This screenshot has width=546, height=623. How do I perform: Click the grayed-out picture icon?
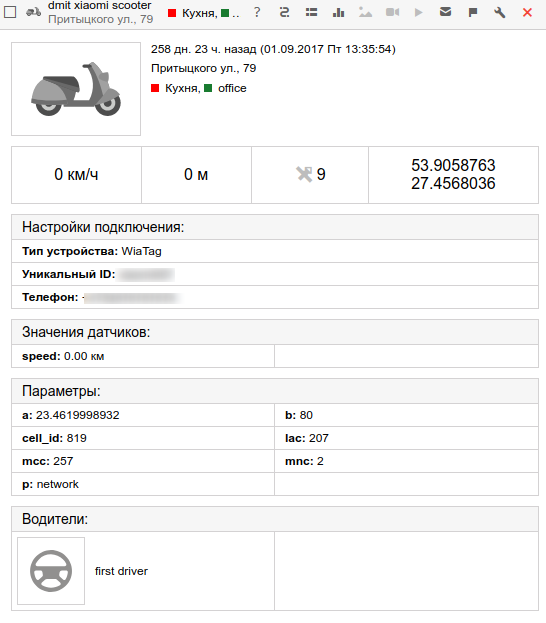pyautogui.click(x=365, y=13)
